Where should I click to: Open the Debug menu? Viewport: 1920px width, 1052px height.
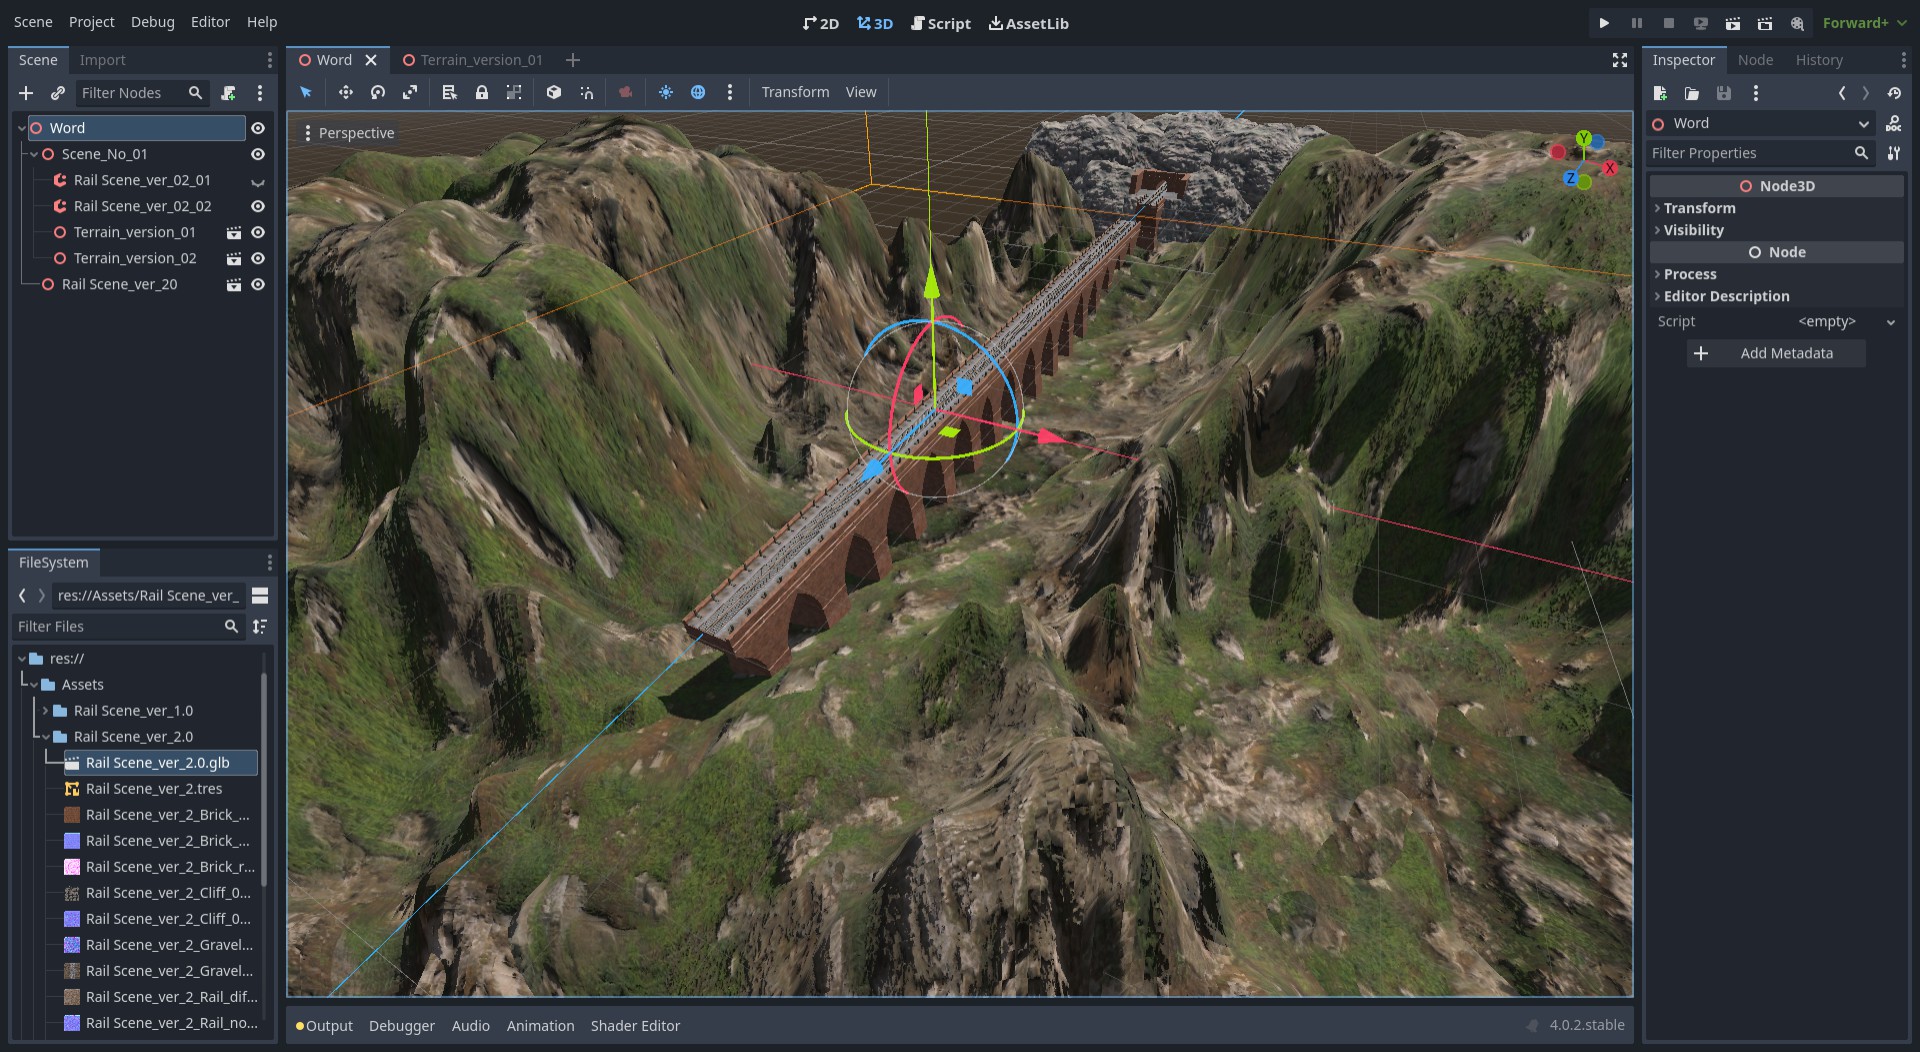click(152, 22)
